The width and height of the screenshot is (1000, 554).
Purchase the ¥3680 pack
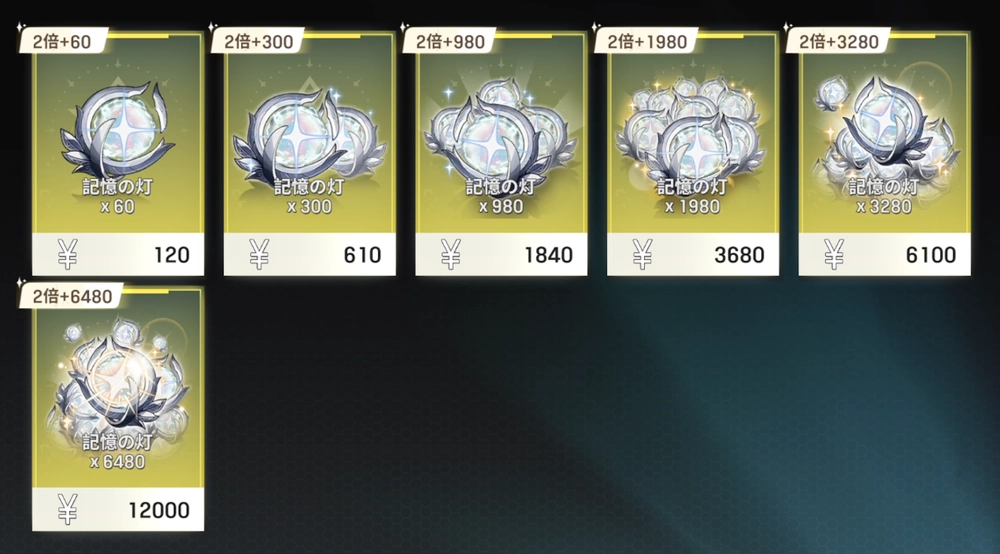point(693,254)
